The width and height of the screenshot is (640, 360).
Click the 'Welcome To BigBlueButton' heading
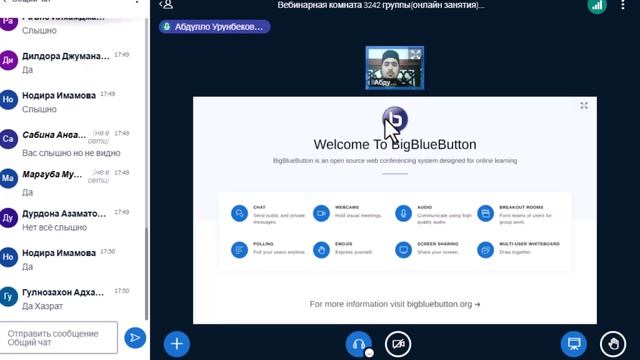click(x=395, y=144)
